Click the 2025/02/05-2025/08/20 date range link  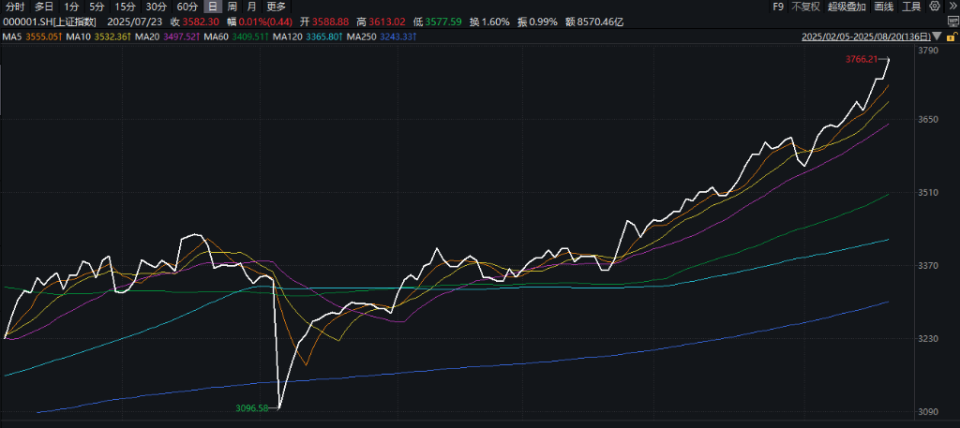[x=866, y=37]
